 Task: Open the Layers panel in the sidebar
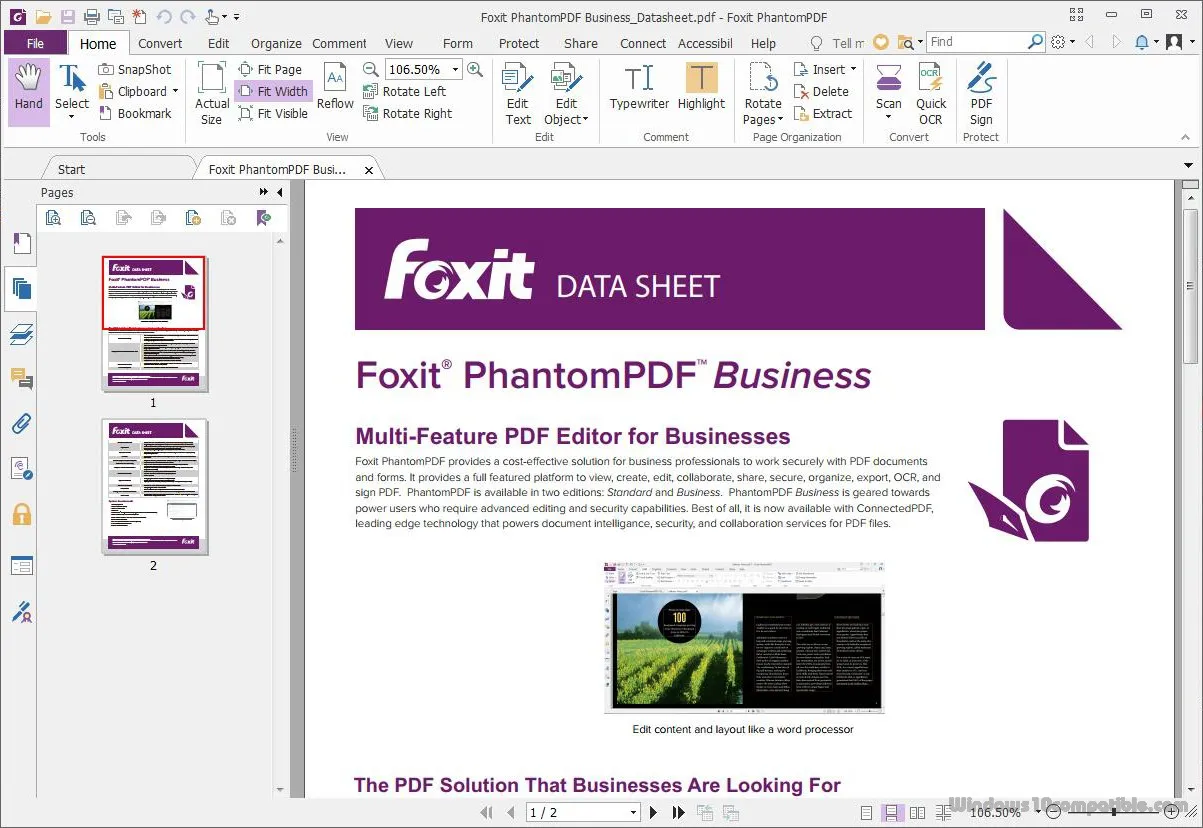click(21, 334)
